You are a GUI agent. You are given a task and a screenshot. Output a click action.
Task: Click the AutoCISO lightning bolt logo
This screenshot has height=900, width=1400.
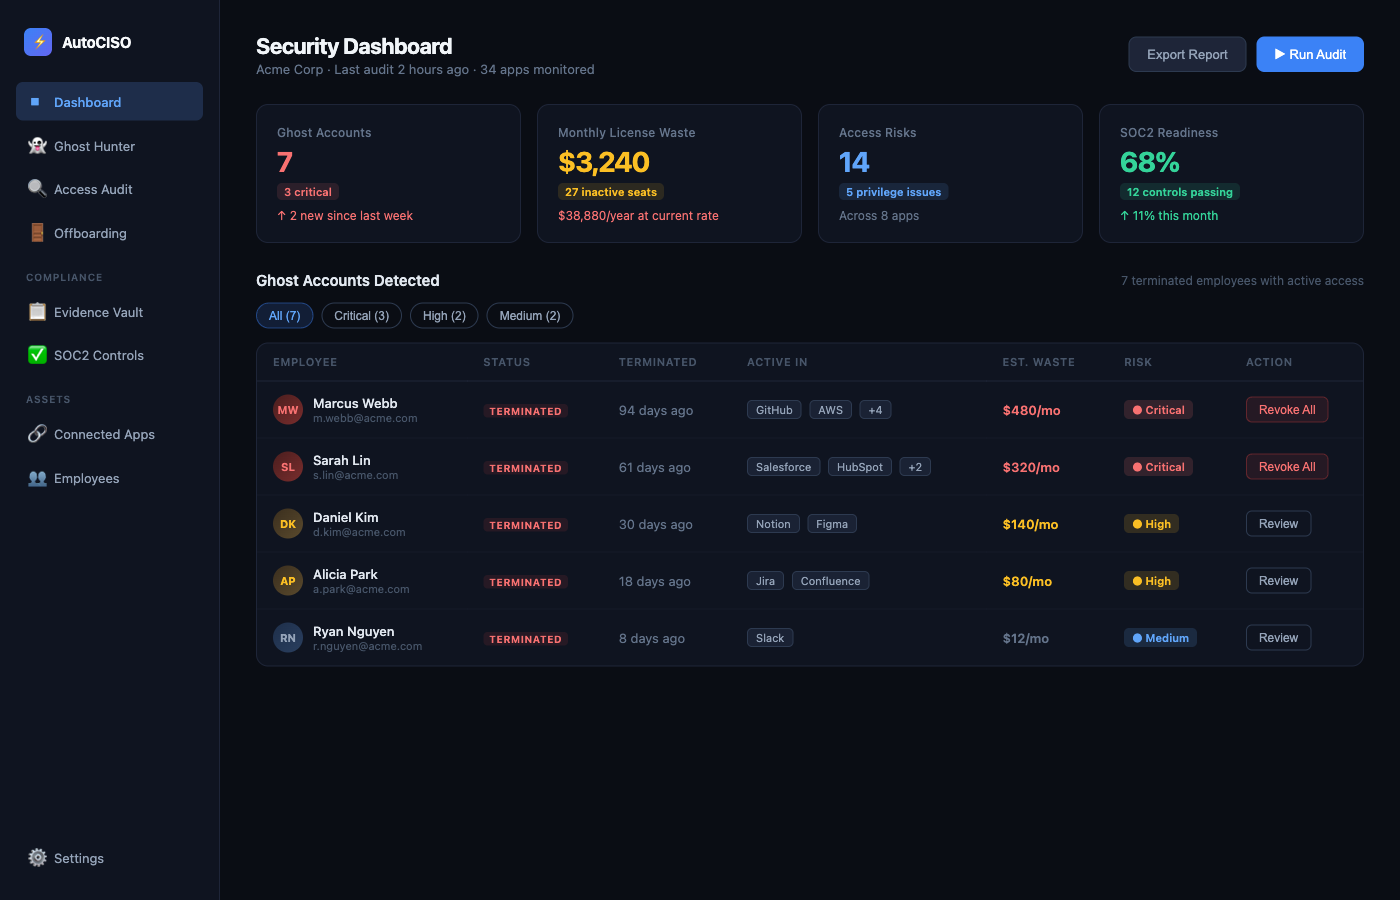[38, 42]
